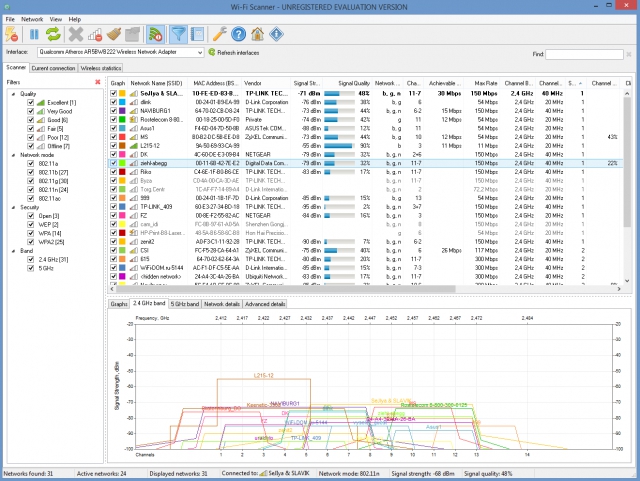
Task: Switch to Wireless statistics tab
Action: tap(100, 68)
